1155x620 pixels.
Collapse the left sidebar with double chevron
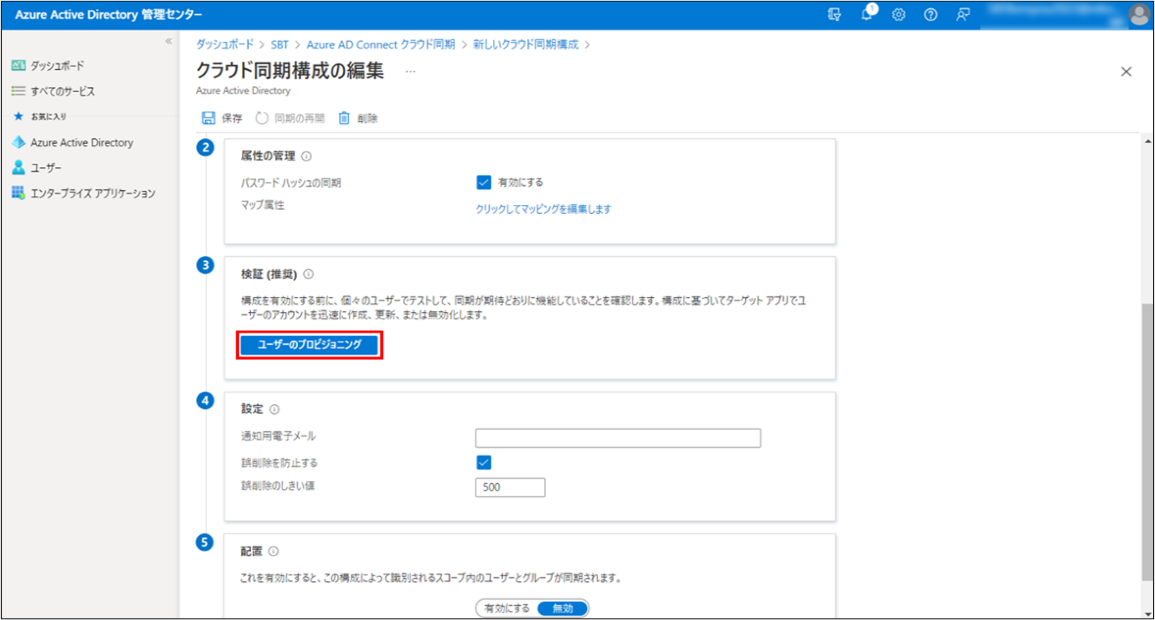click(169, 41)
